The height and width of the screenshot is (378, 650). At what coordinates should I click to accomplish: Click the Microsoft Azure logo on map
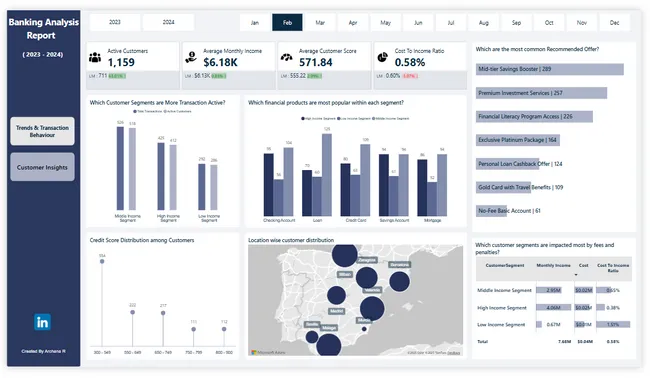point(268,352)
